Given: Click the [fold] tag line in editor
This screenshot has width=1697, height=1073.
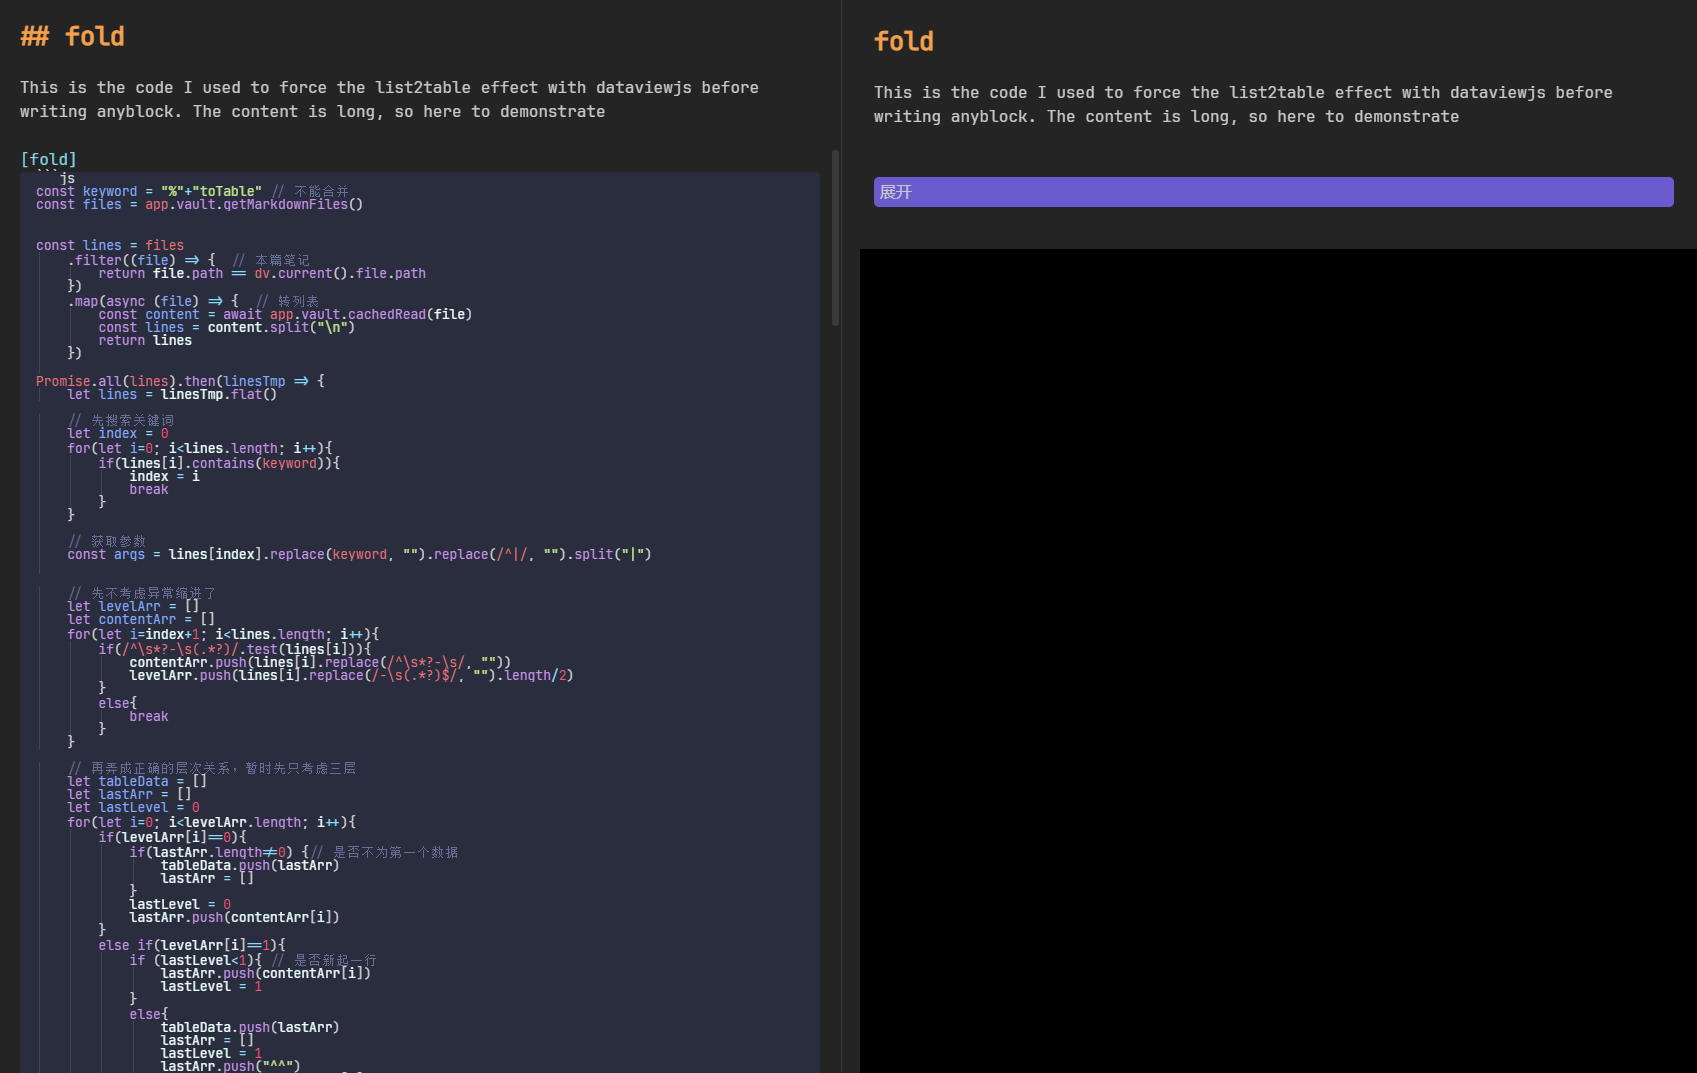Looking at the screenshot, I should (x=49, y=159).
